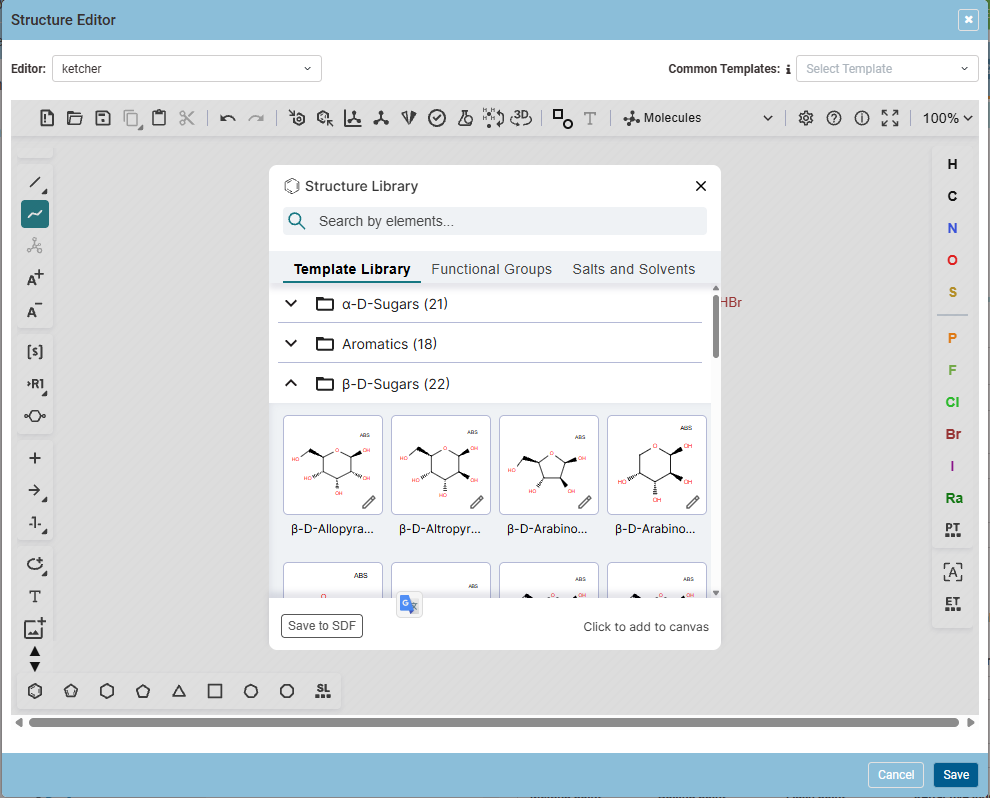Select the R-Group label tool
The image size is (990, 798).
(35, 384)
